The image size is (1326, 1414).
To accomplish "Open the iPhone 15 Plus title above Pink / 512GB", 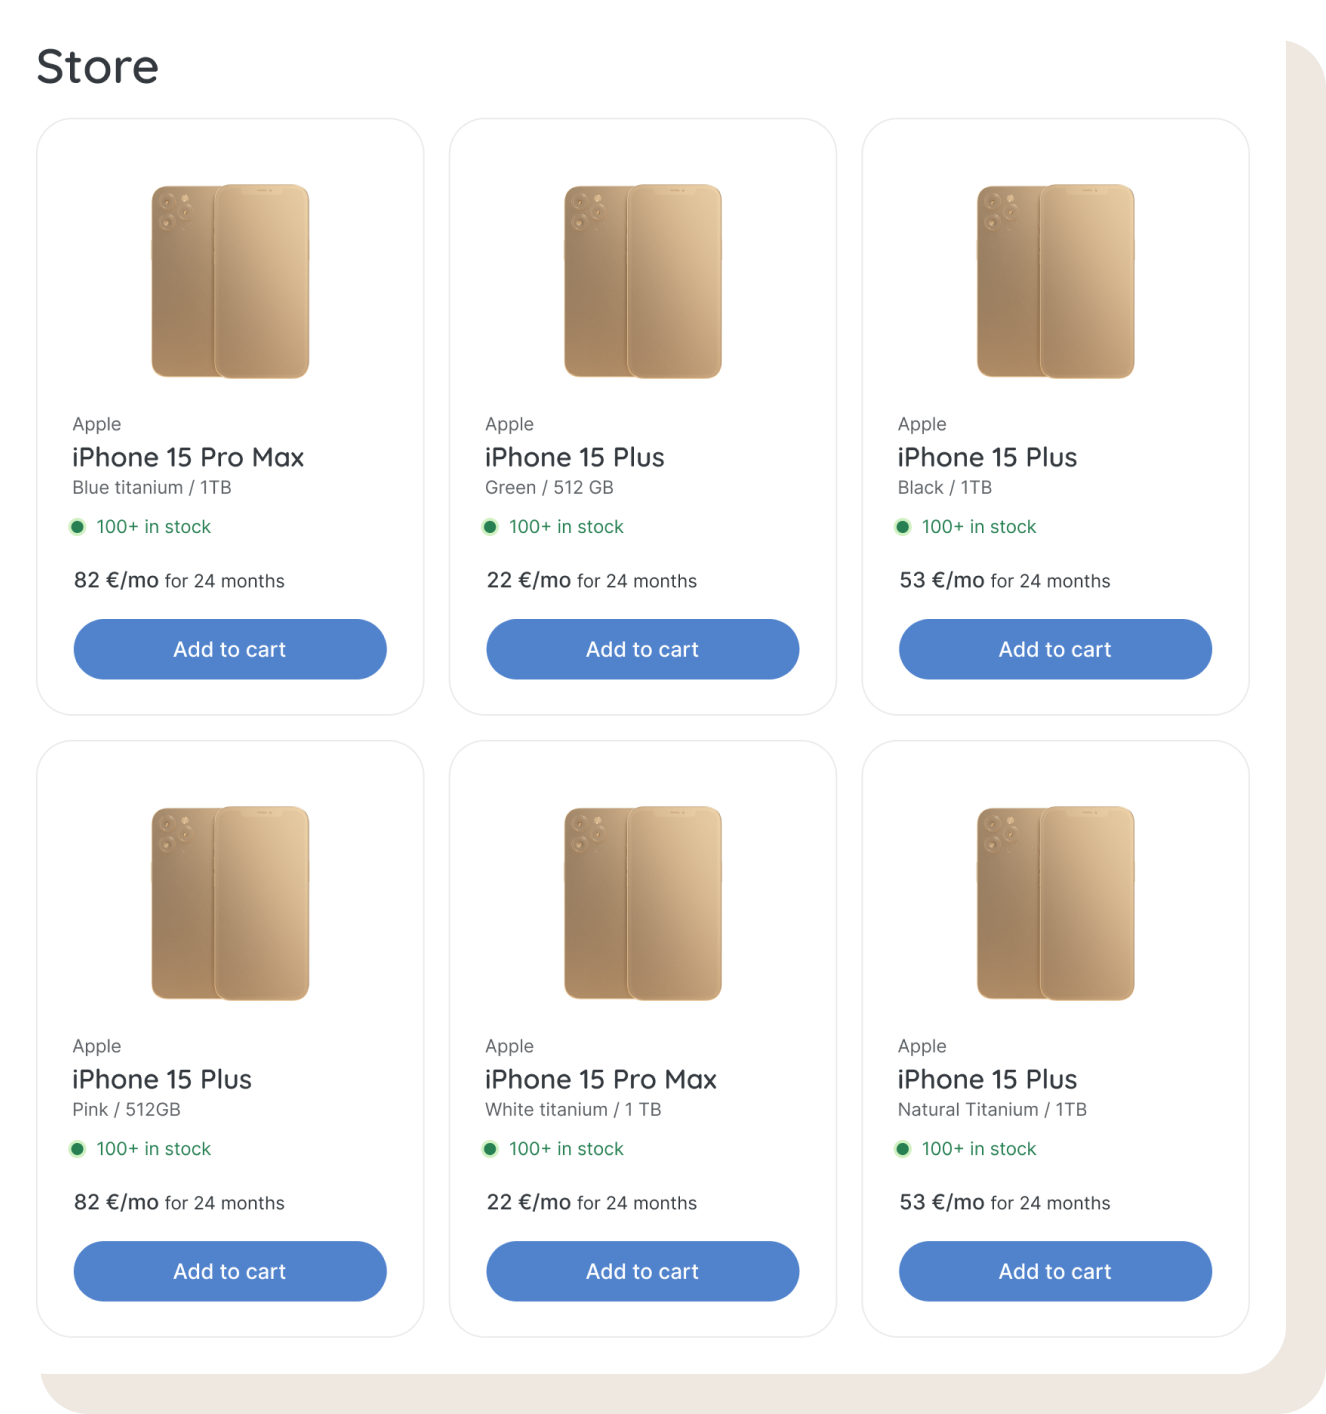I will pos(162,1079).
